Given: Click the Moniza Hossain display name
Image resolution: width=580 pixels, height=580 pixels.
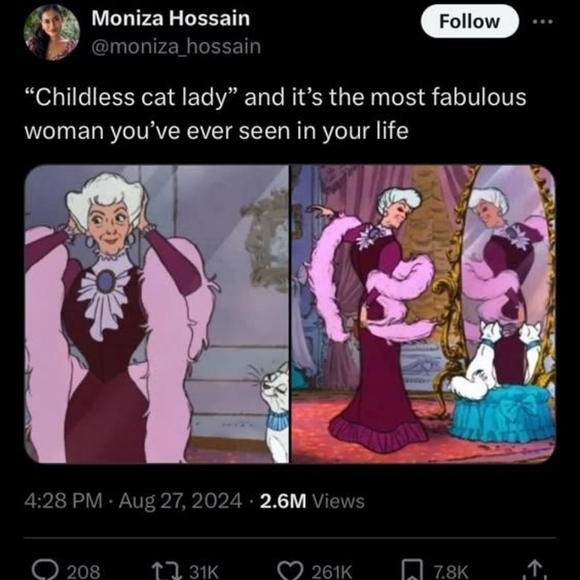Looking at the screenshot, I should click(171, 18).
